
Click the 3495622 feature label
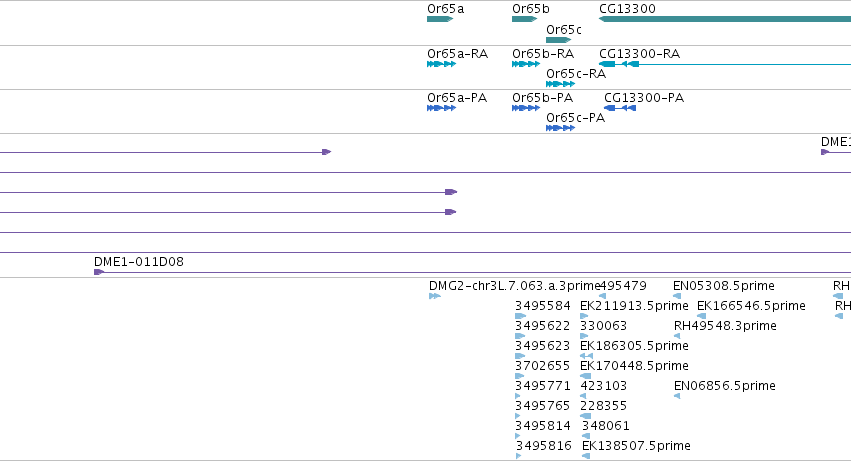click(543, 326)
